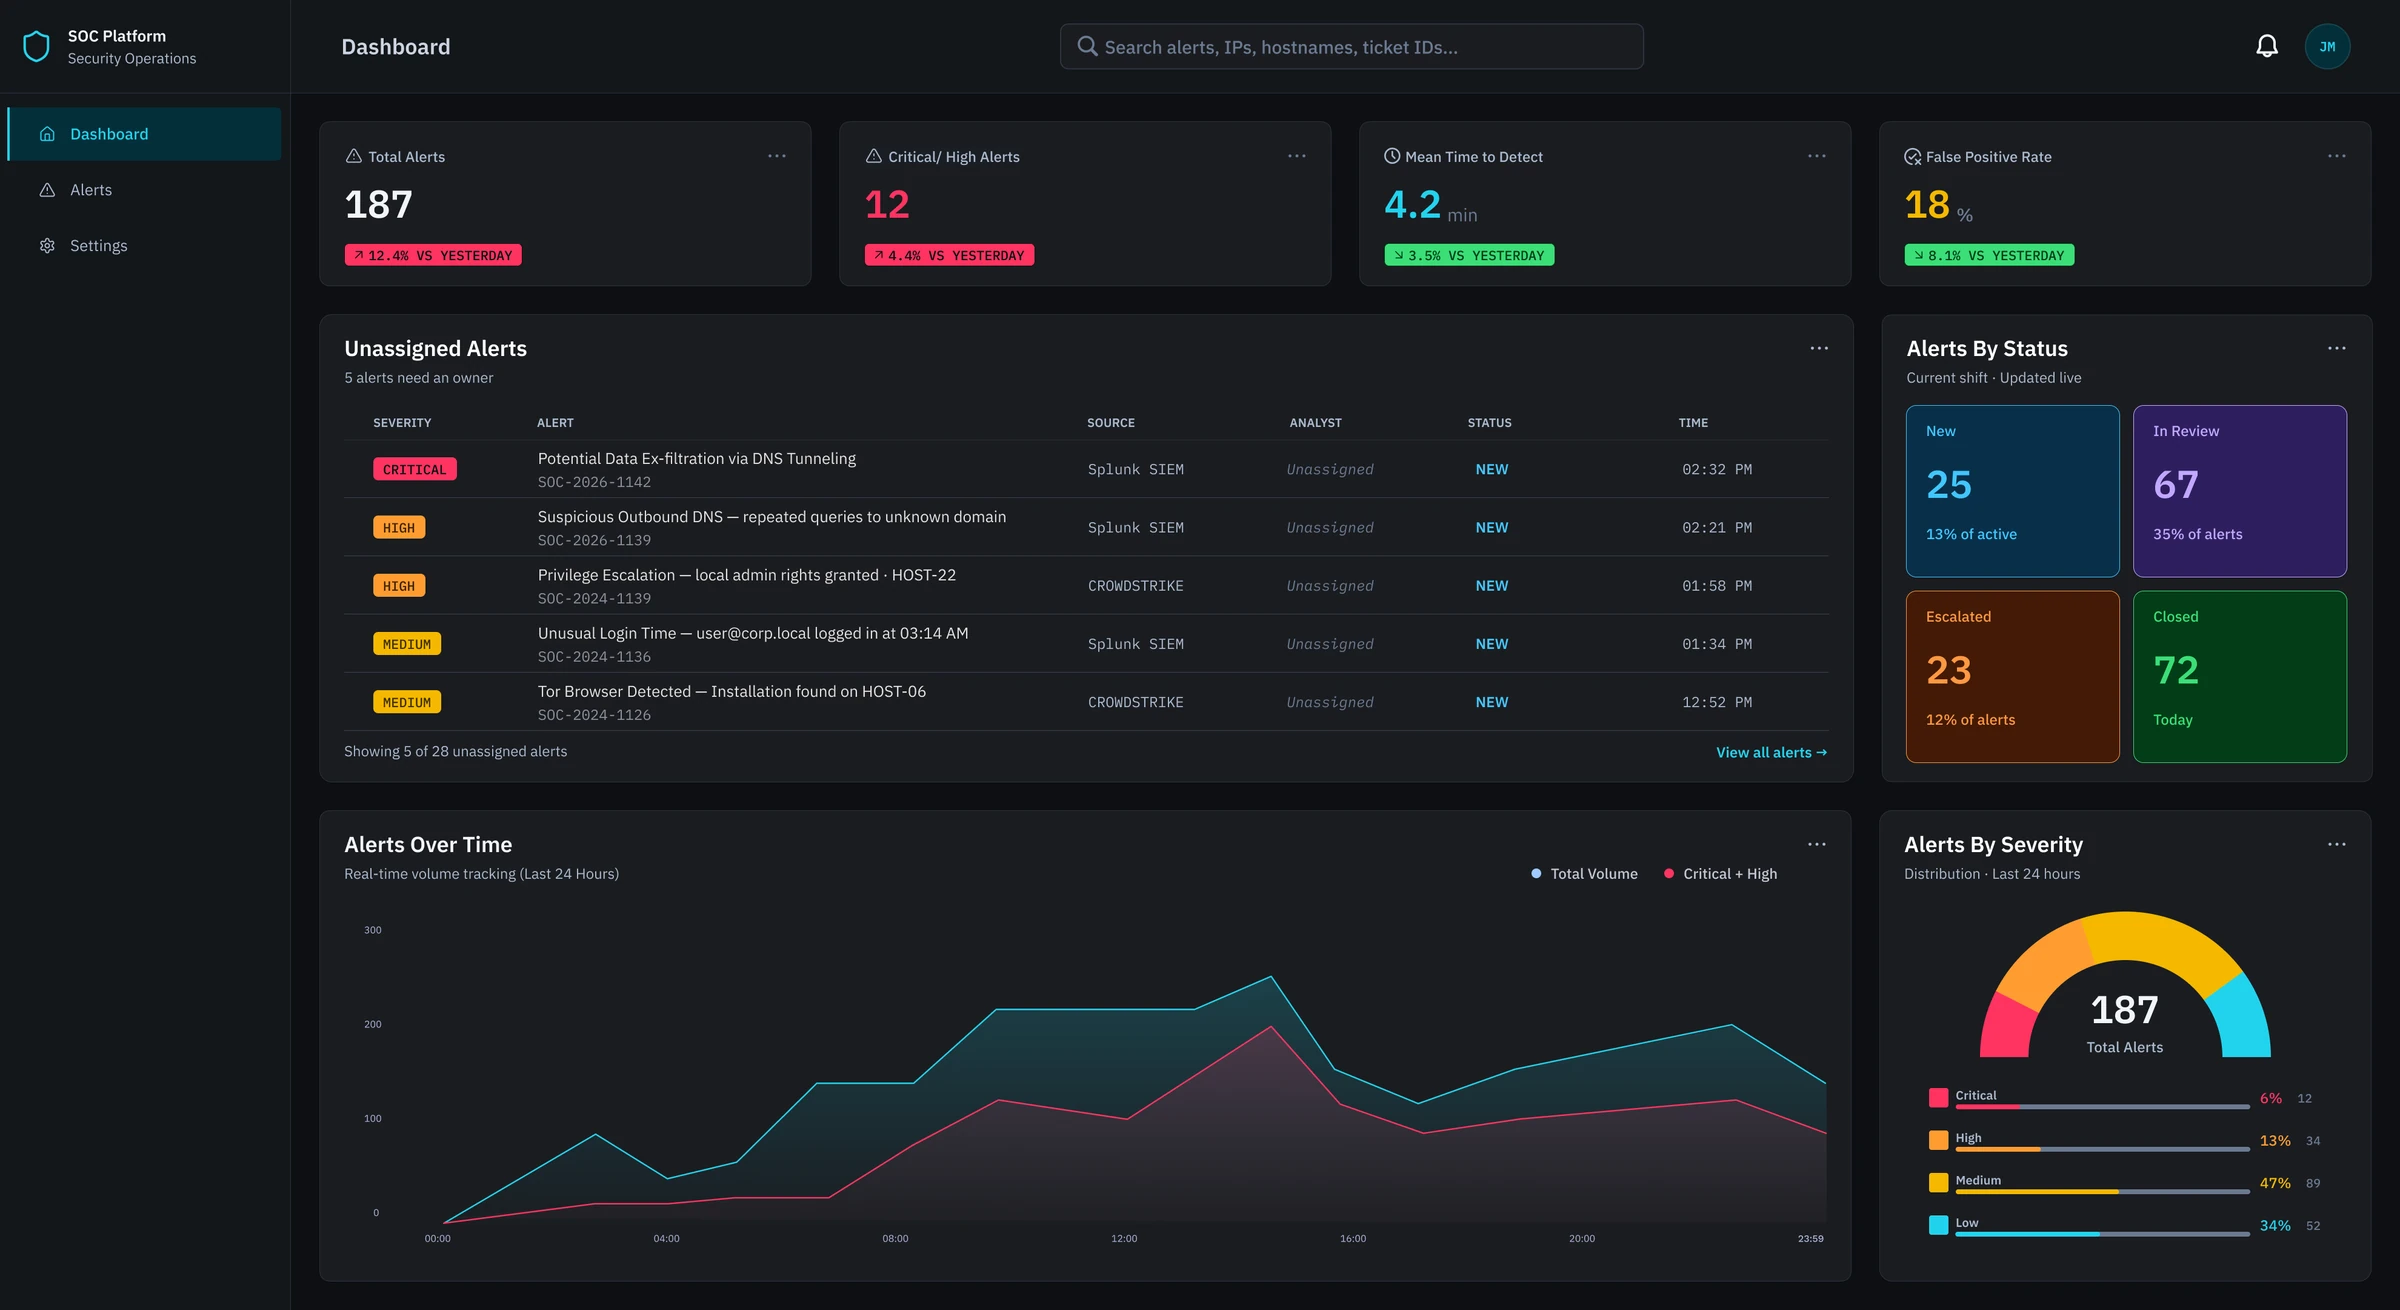This screenshot has width=2400, height=1310.
Task: Open the Alerts By Severity options menu
Action: 2337,844
